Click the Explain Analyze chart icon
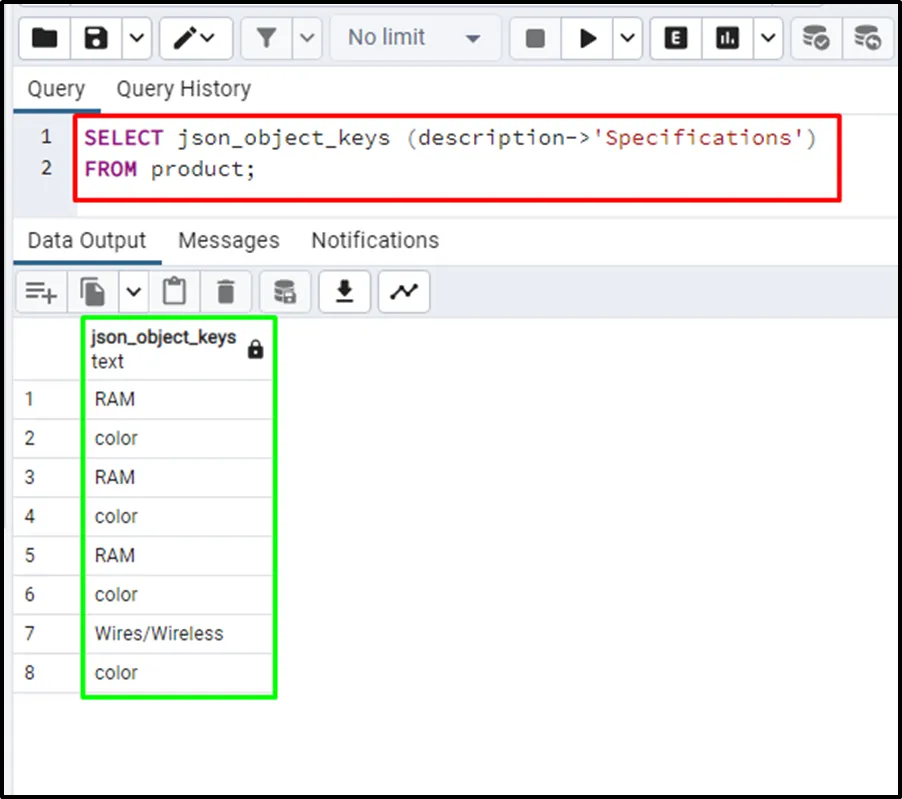This screenshot has height=799, width=902. coord(727,38)
